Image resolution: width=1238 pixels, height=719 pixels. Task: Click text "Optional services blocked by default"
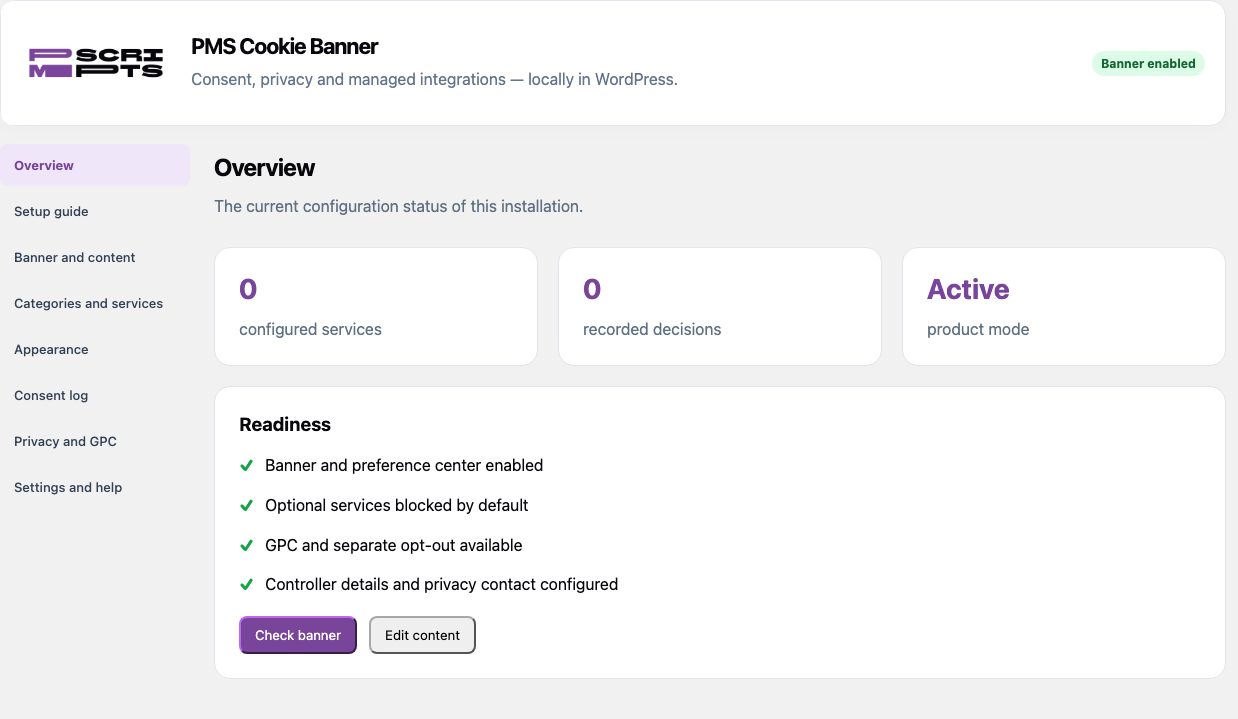click(397, 505)
